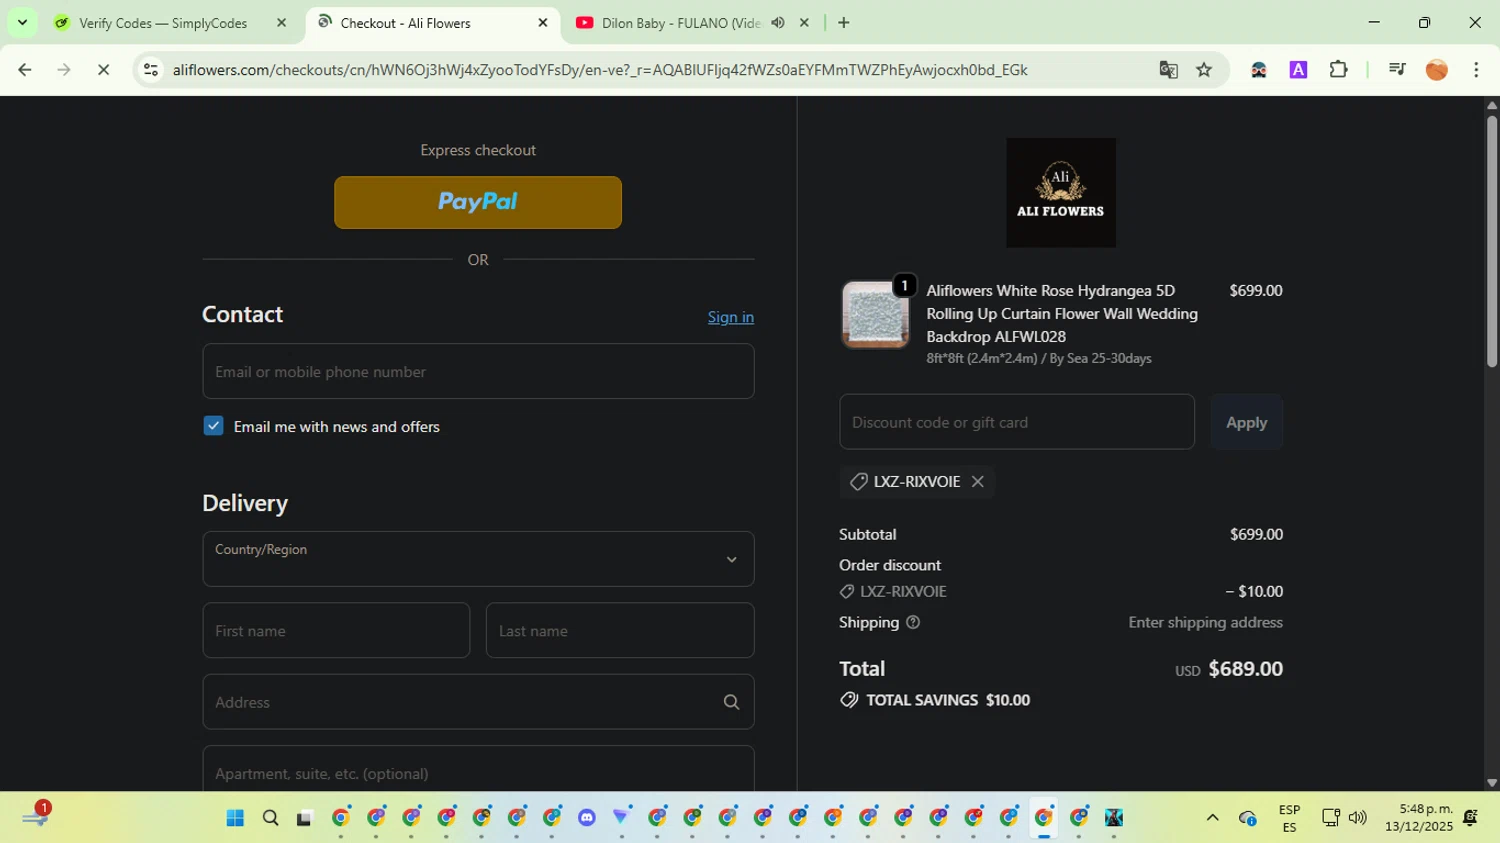Open the Extensions puzzle menu
Viewport: 1500px width, 843px height.
click(1339, 70)
